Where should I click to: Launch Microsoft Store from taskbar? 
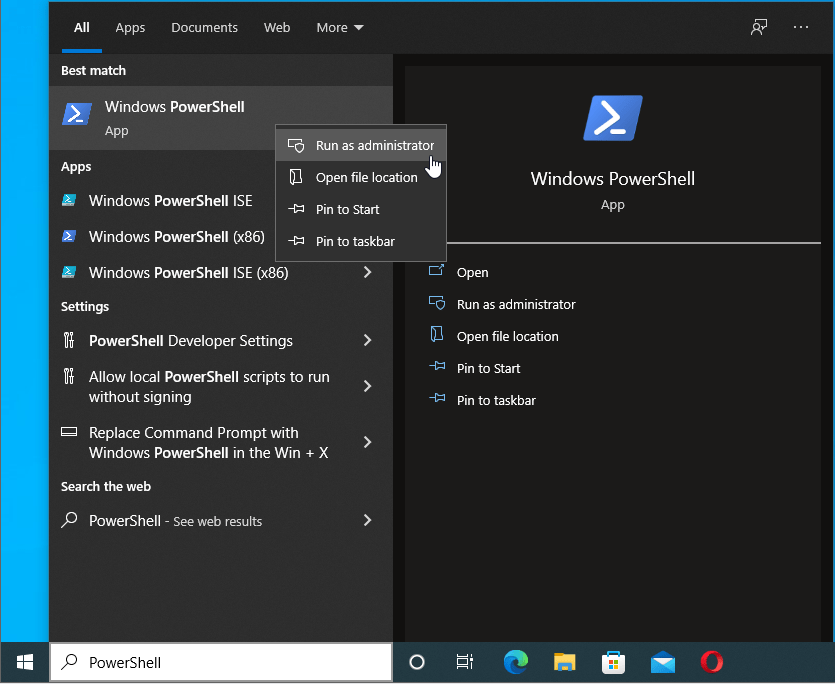pos(614,662)
